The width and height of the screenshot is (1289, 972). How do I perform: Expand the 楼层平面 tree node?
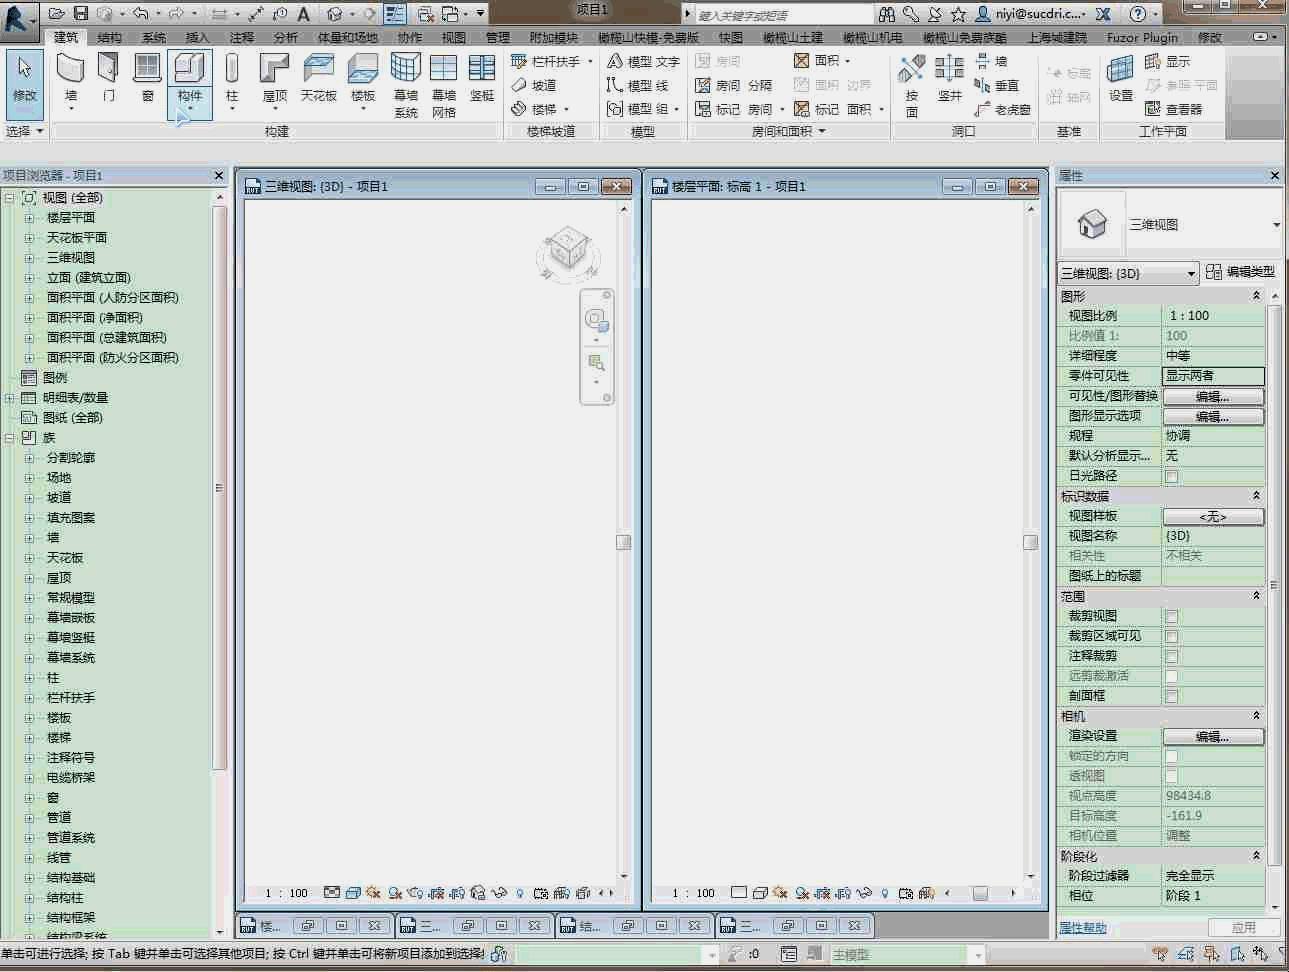[x=29, y=218]
